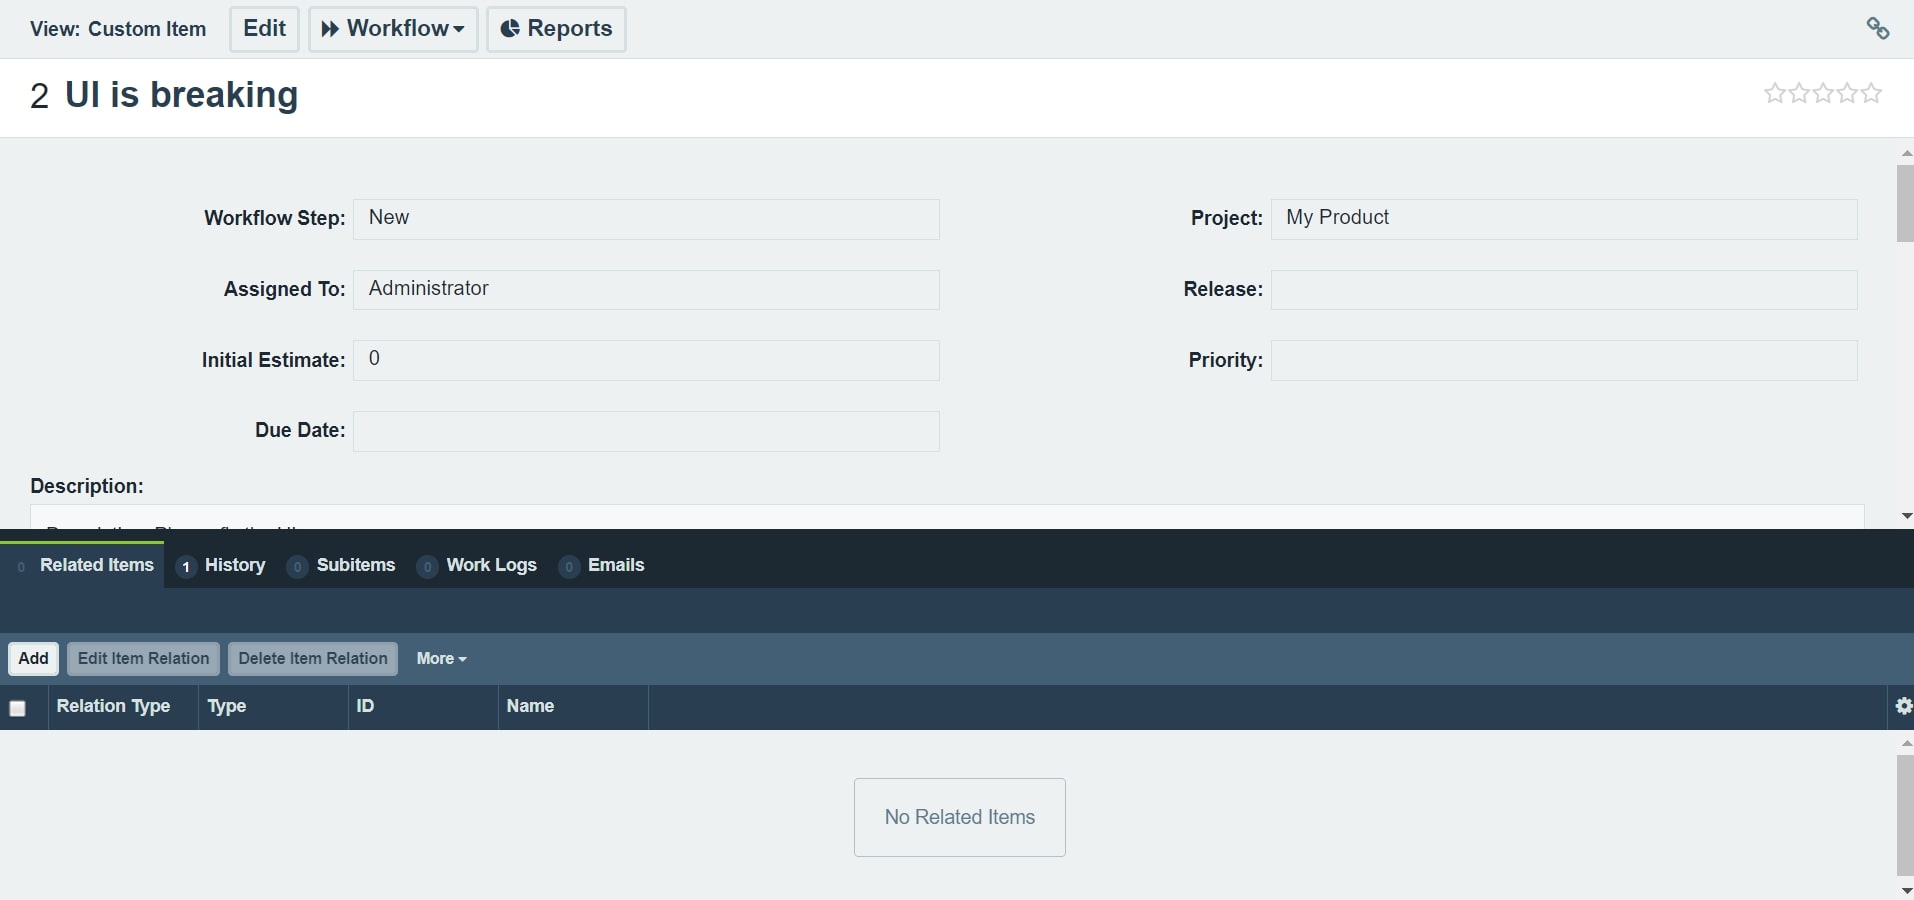Image resolution: width=1914 pixels, height=900 pixels.
Task: Click the details pane scroll up arrow
Action: pyautogui.click(x=1906, y=153)
